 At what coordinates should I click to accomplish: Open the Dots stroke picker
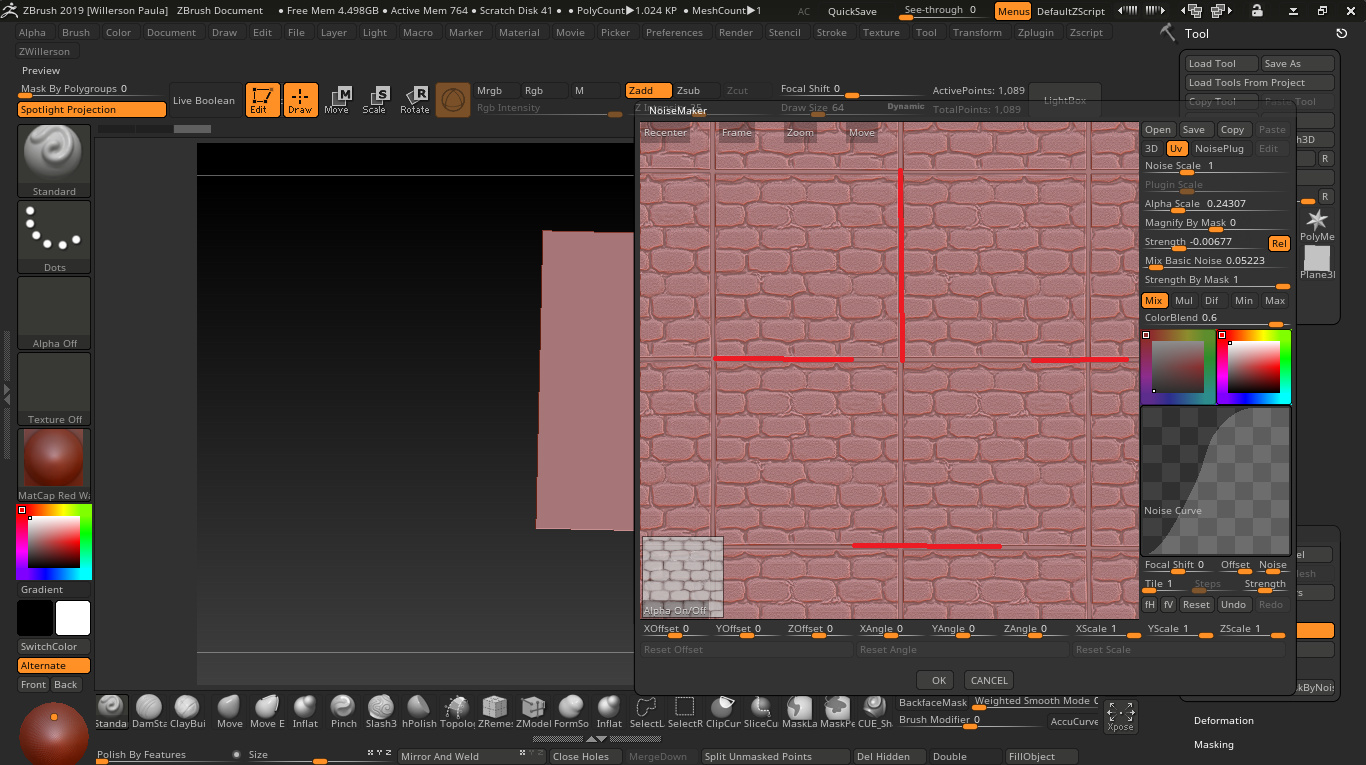[x=54, y=237]
